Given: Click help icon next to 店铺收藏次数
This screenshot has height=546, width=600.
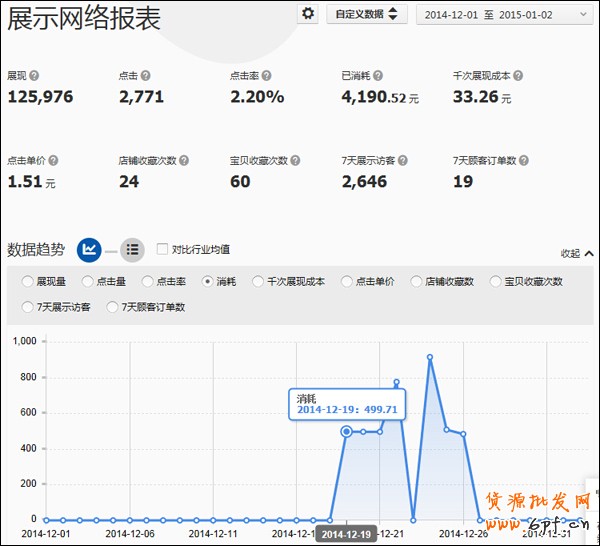Looking at the screenshot, I should click(x=185, y=160).
